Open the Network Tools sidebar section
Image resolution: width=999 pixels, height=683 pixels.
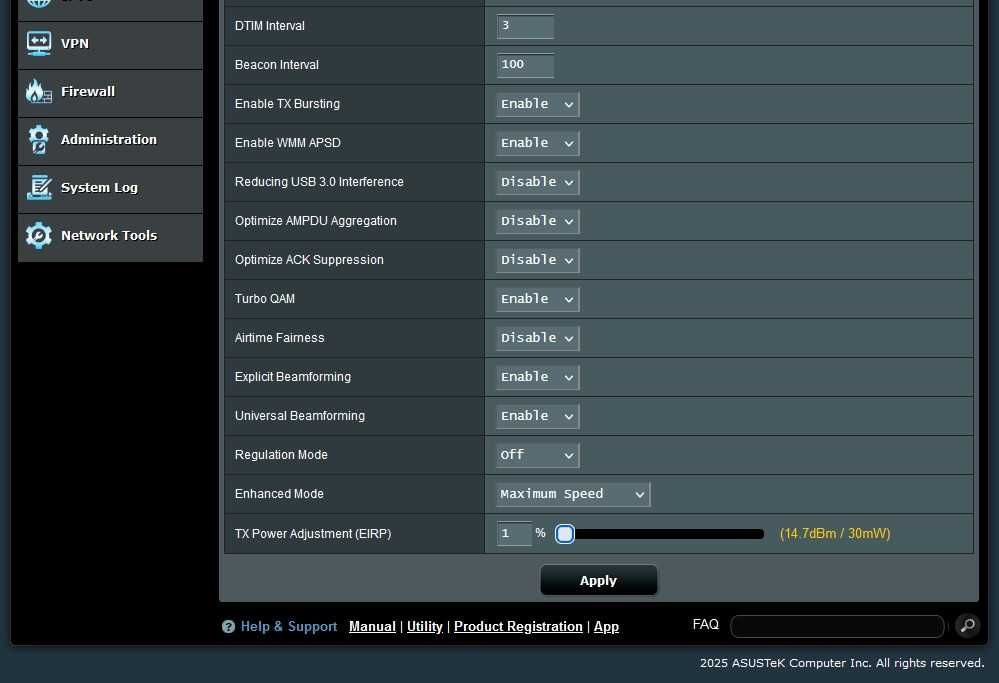pyautogui.click(x=110, y=236)
